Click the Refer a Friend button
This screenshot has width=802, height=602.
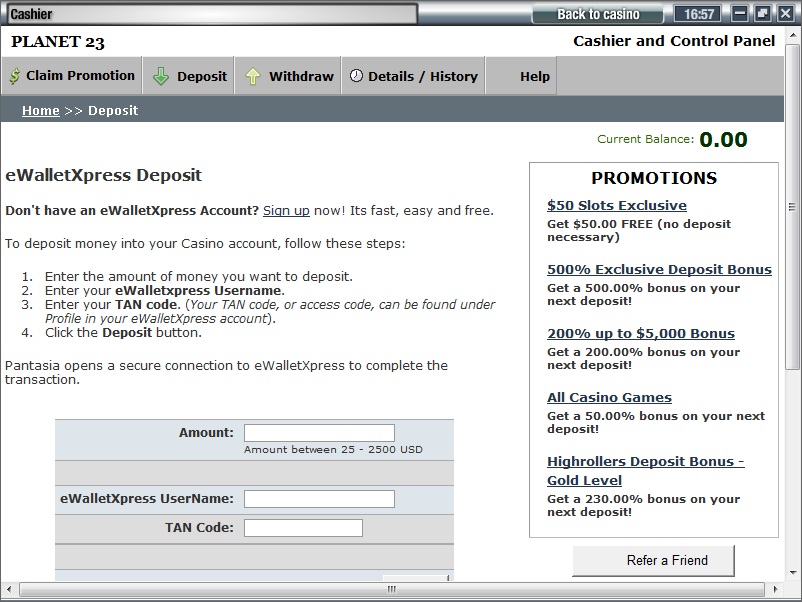pos(653,560)
